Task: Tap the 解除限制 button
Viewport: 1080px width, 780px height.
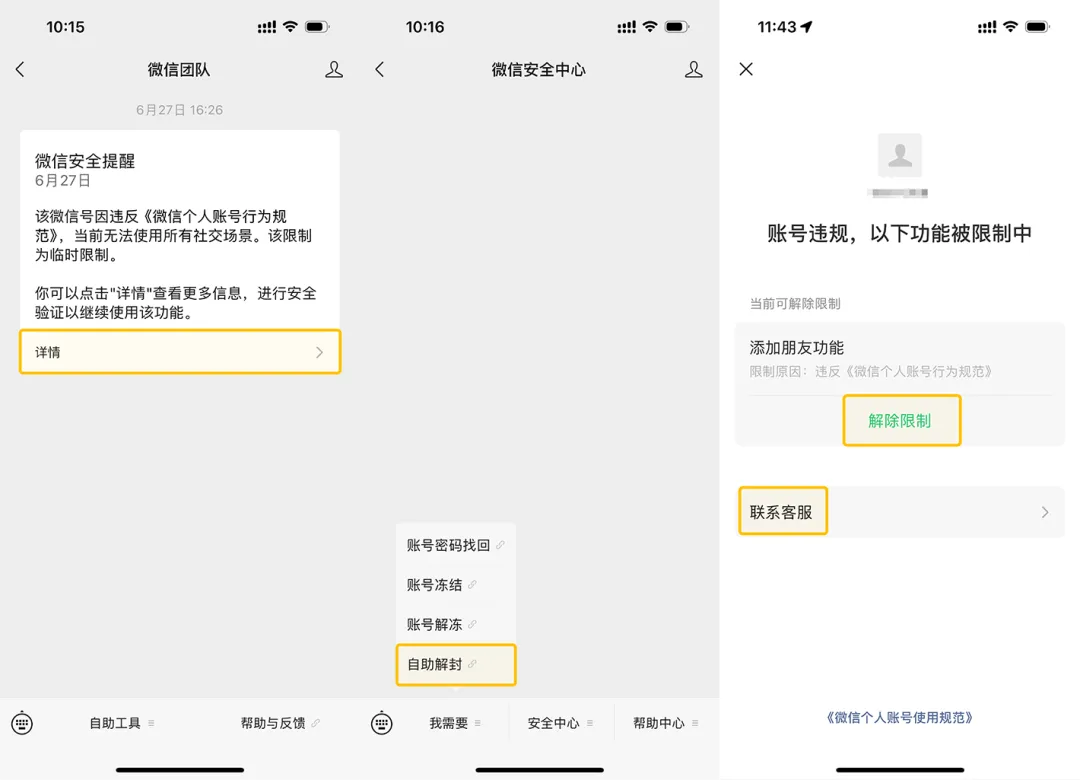Action: pyautogui.click(x=901, y=420)
